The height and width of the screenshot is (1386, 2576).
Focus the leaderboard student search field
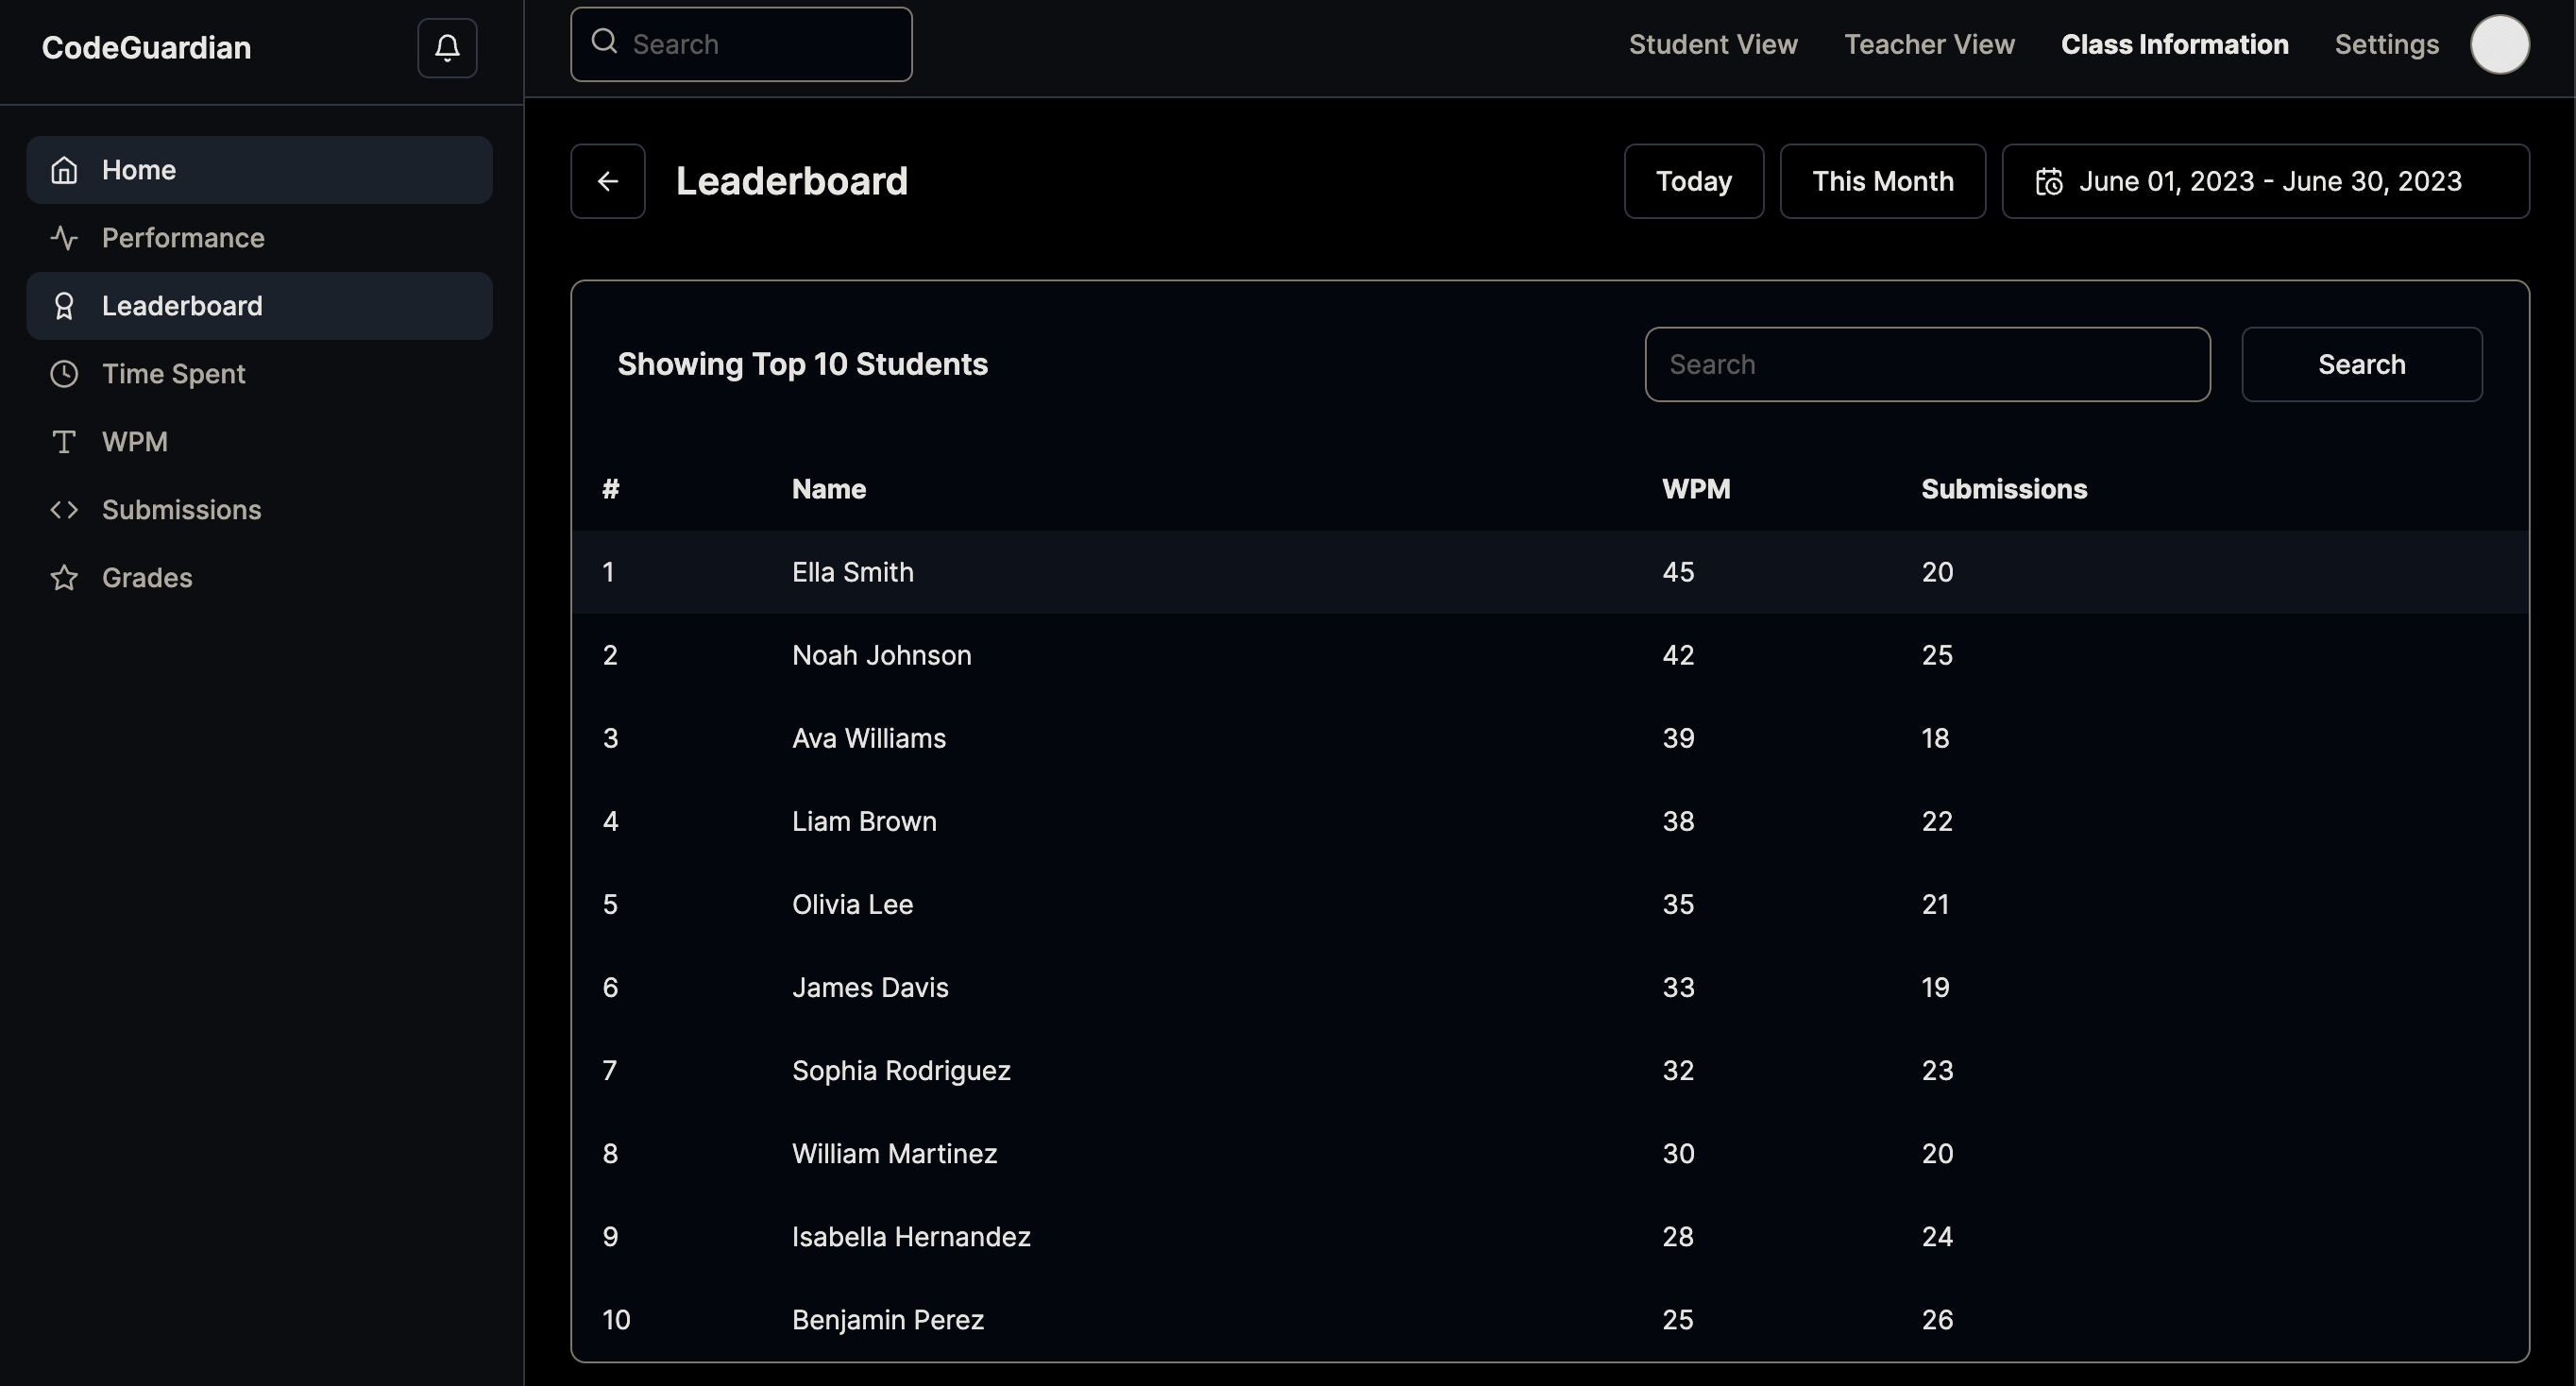pos(1926,364)
